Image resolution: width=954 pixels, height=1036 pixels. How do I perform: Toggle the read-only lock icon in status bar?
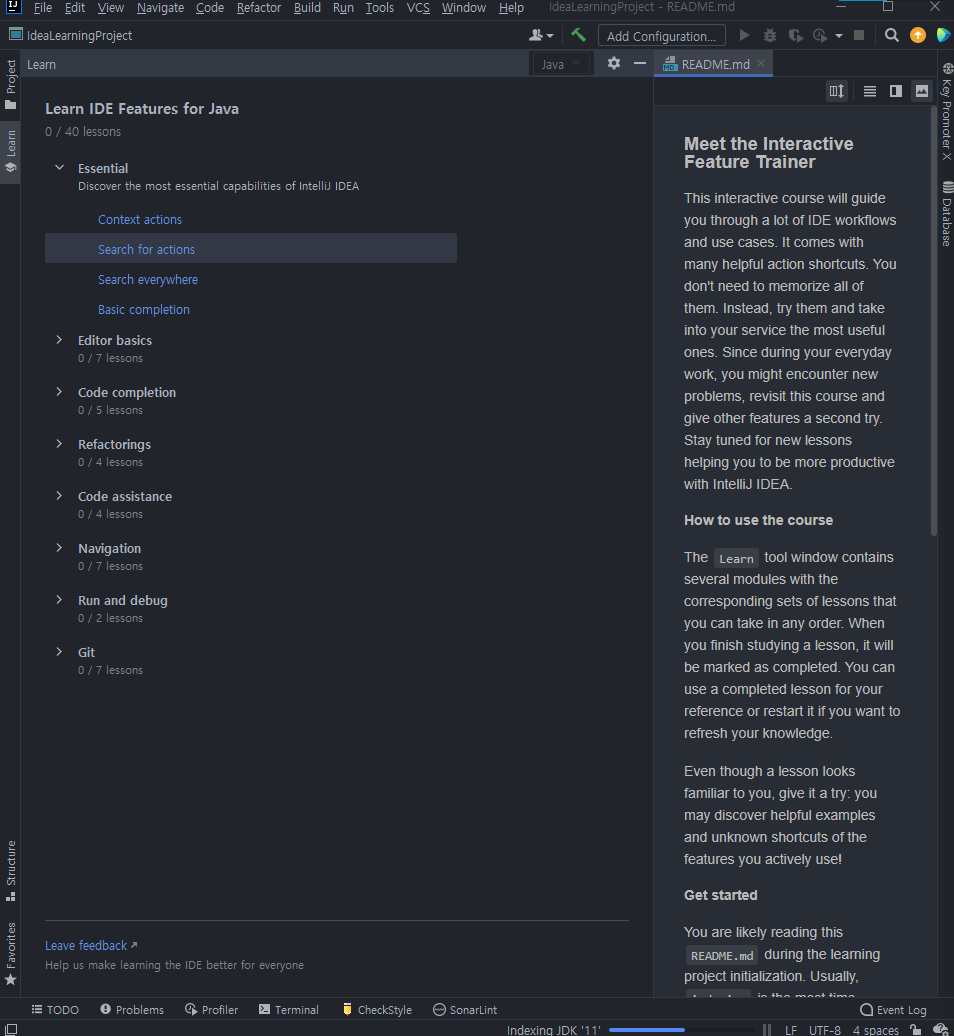point(916,1029)
